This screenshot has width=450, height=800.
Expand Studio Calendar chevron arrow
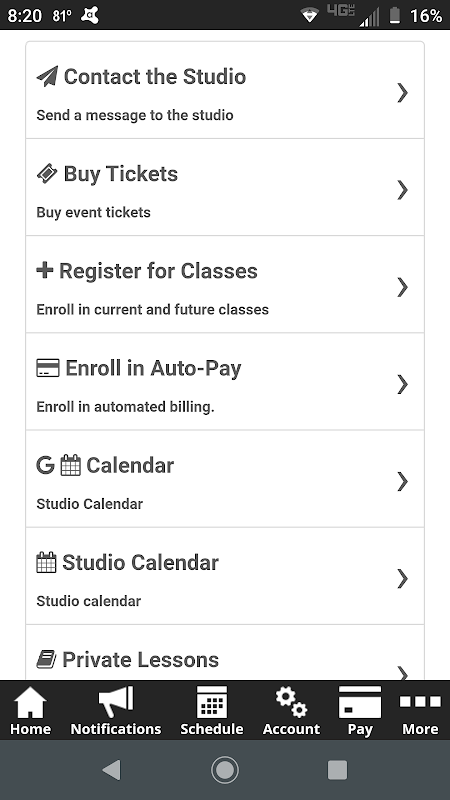point(403,579)
